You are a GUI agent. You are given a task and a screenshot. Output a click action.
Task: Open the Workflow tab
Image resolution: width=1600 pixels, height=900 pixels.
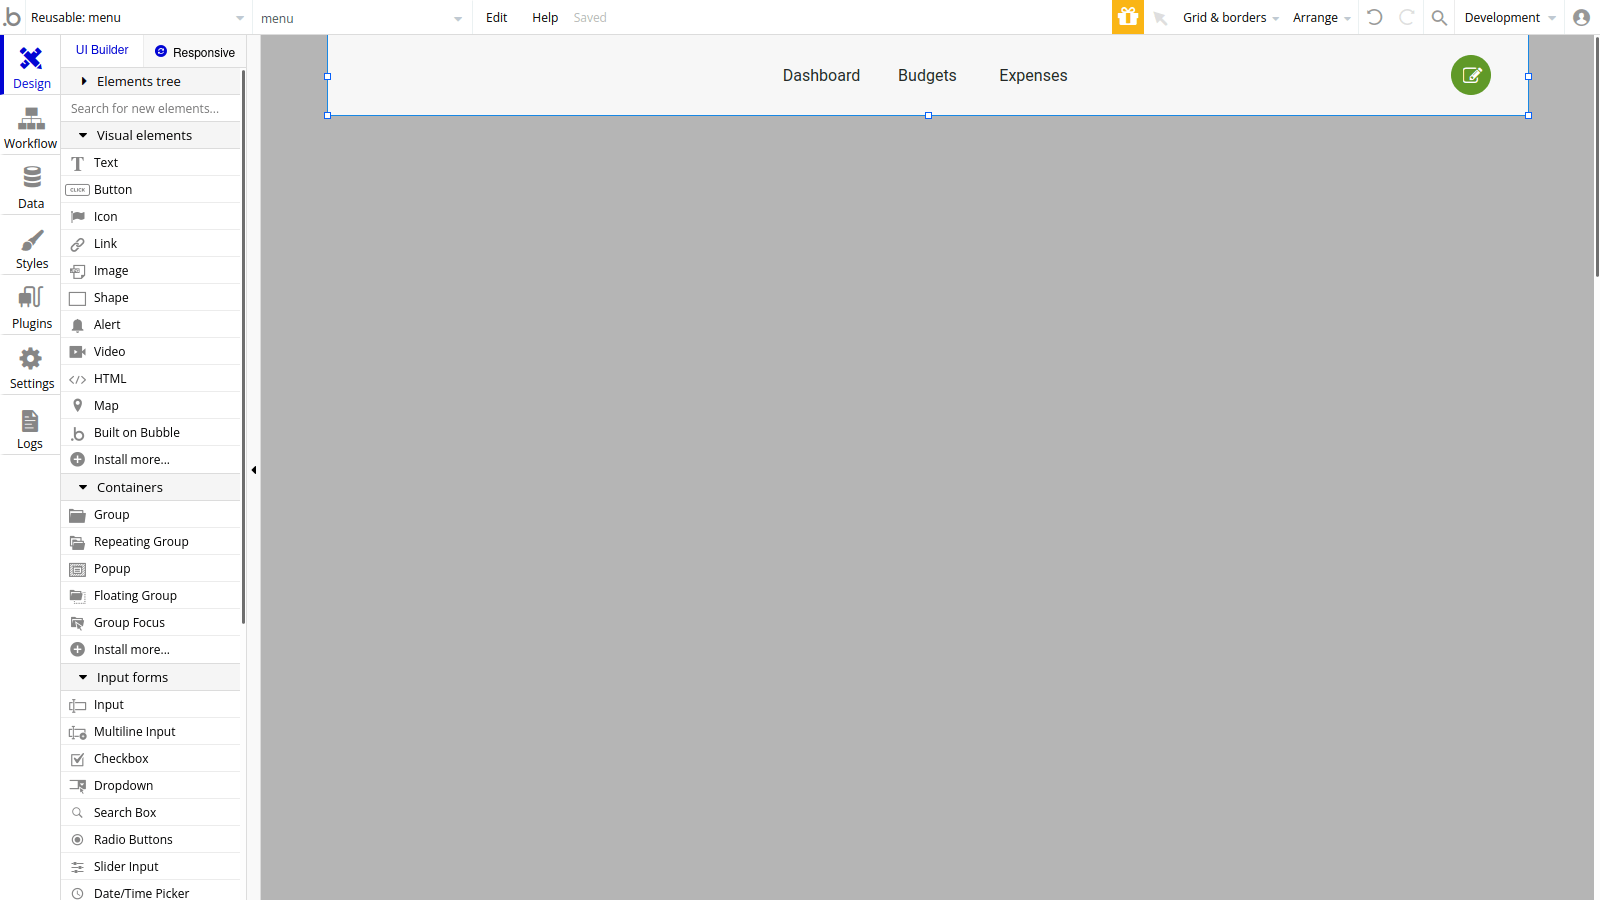[31, 127]
